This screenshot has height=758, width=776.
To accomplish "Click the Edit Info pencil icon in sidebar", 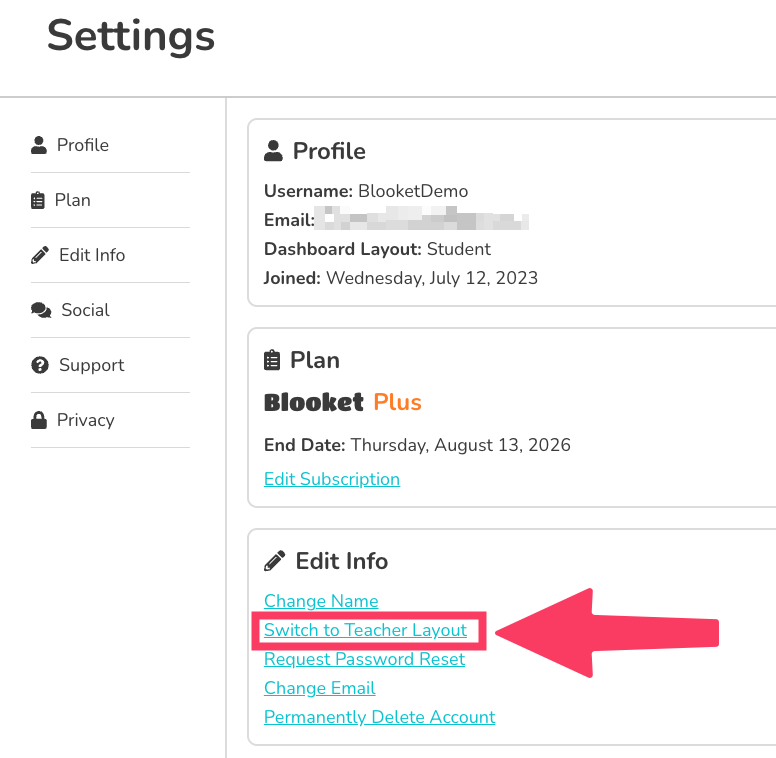I will (x=40, y=255).
